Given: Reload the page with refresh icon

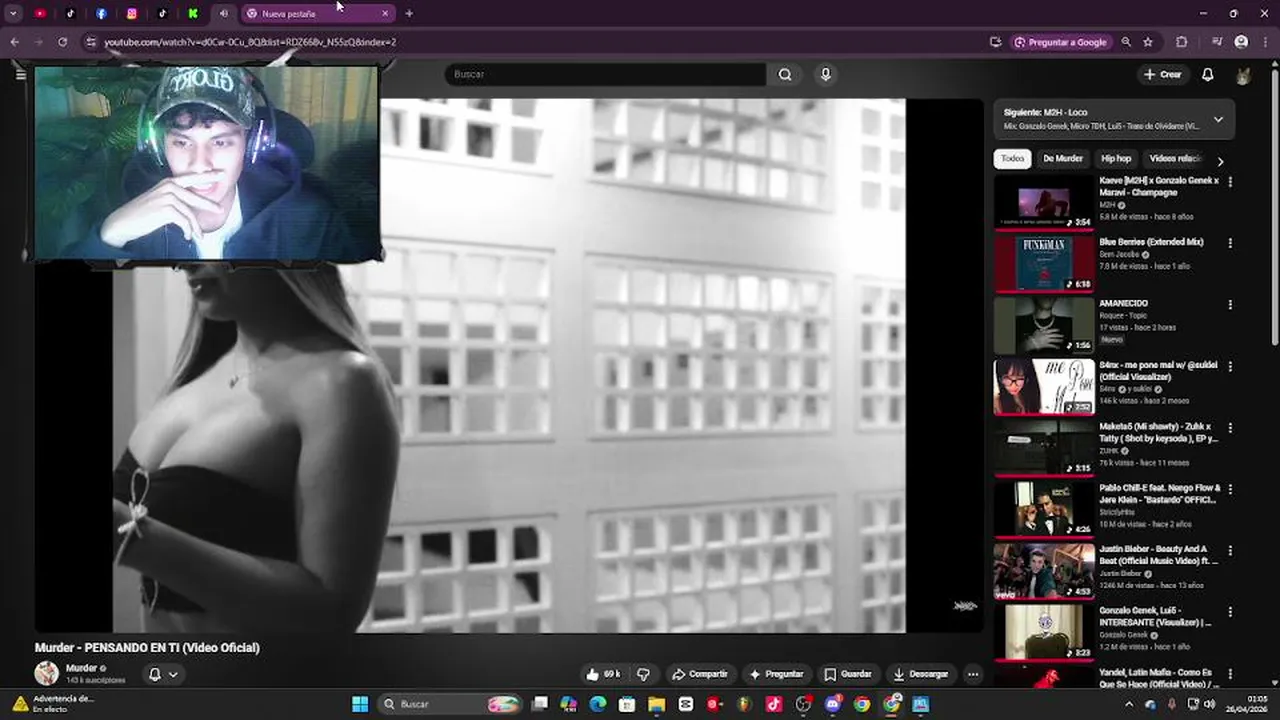Looking at the screenshot, I should coord(62,42).
